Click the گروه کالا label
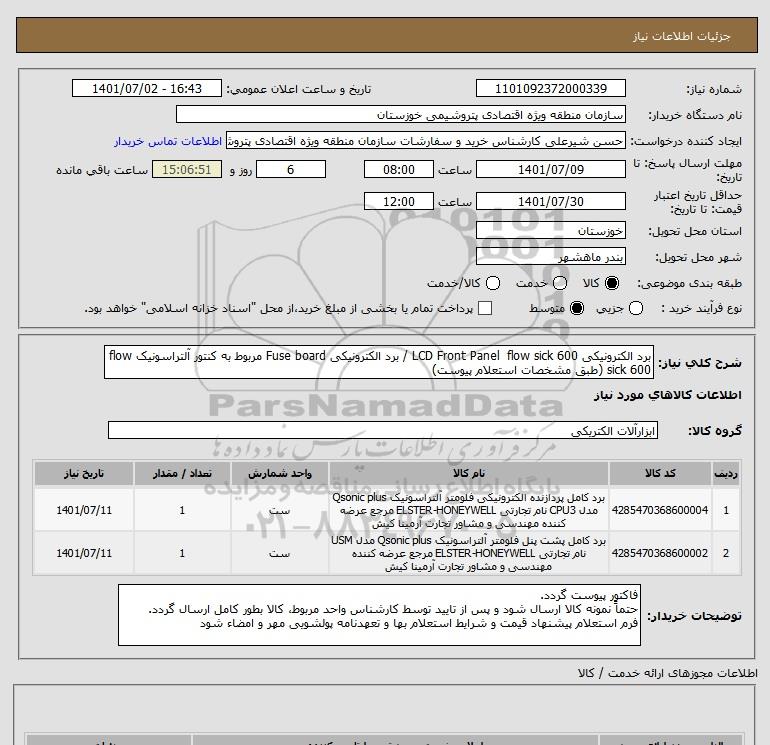This screenshot has width=770, height=745. [x=715, y=431]
